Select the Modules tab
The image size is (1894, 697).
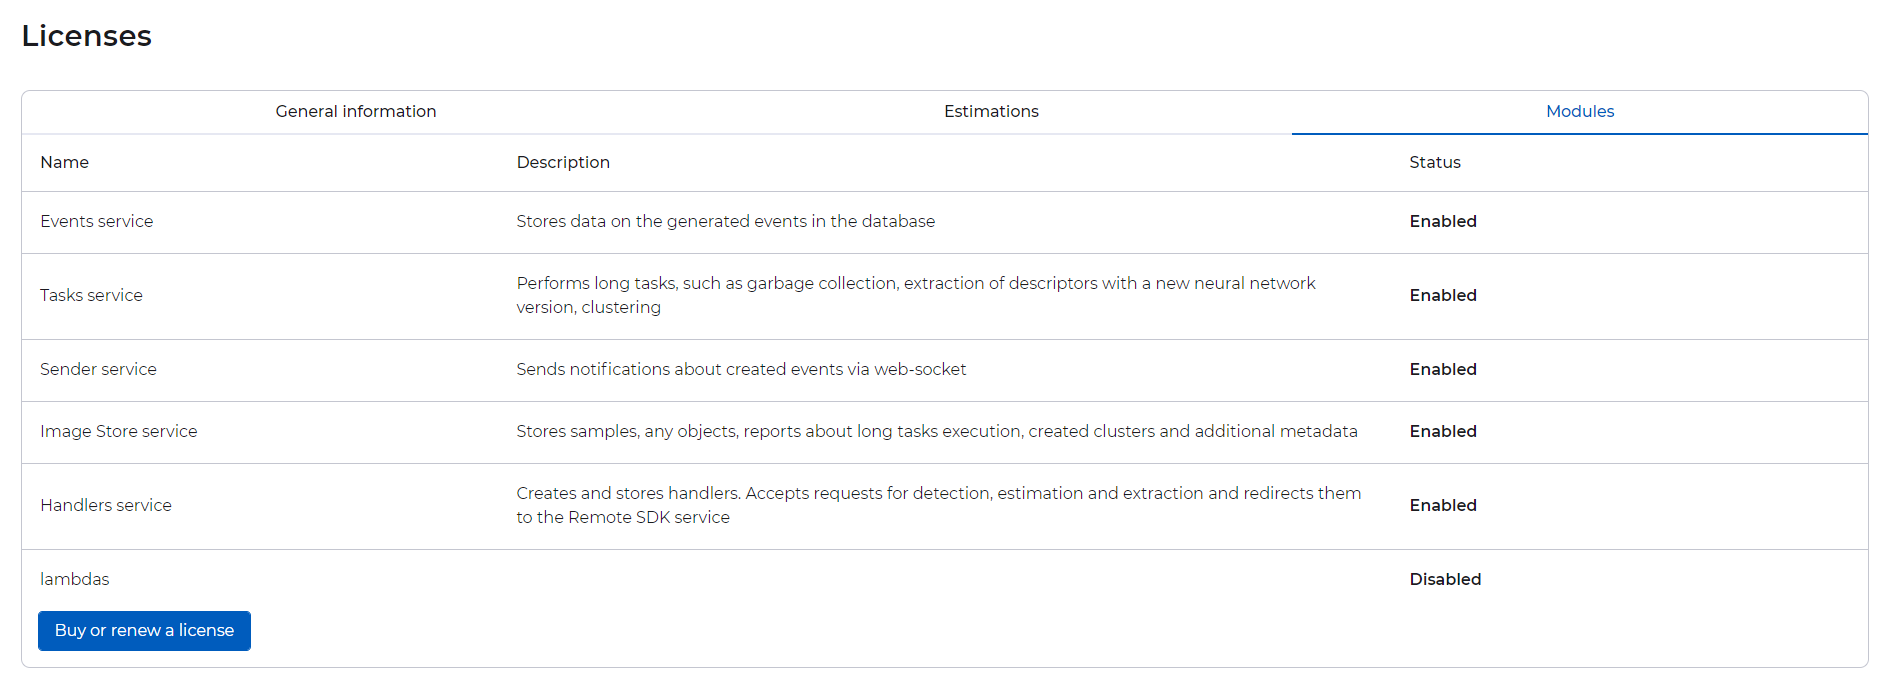tap(1579, 112)
